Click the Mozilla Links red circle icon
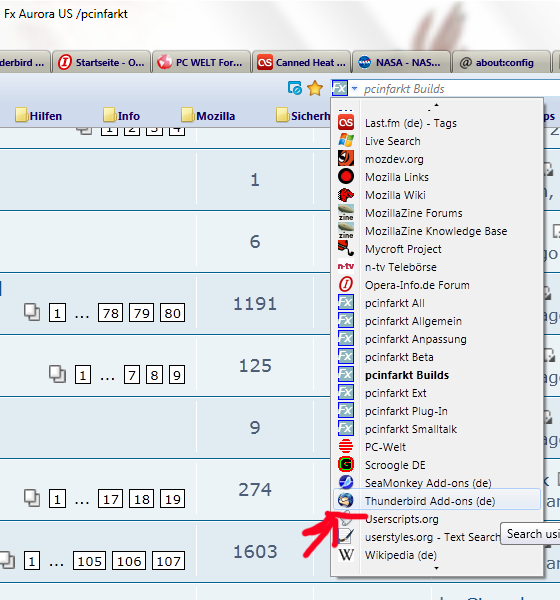Image resolution: width=560 pixels, height=600 pixels. coord(346,177)
